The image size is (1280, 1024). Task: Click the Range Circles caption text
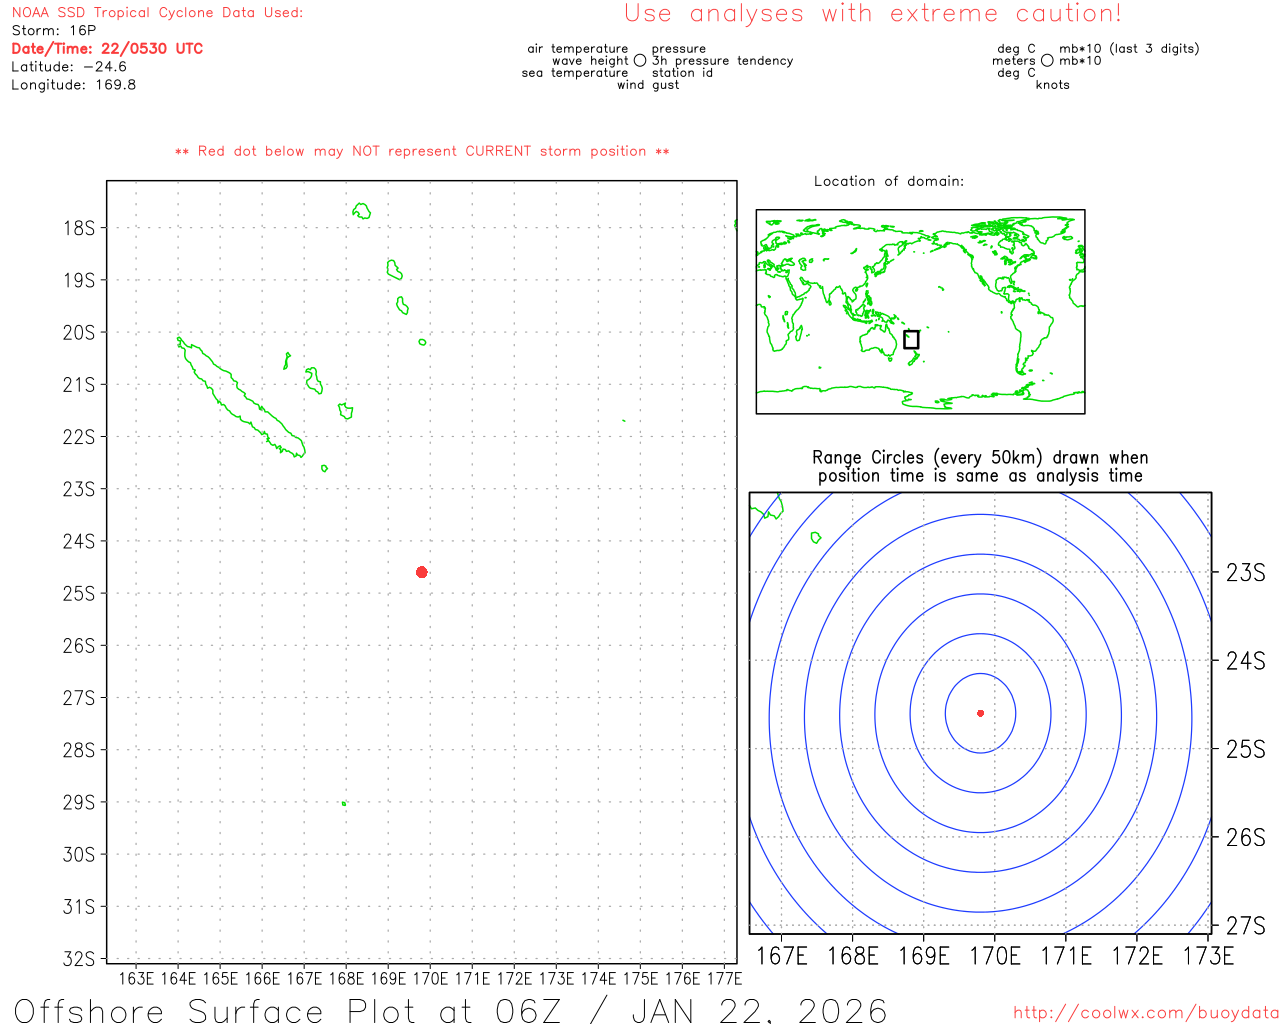(980, 466)
